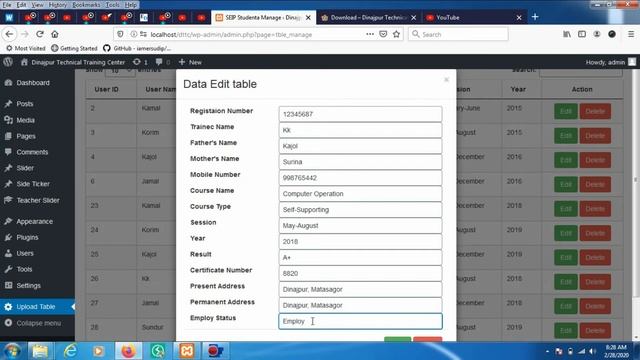Open the Most Visited bookmarks folder
The image size is (640, 360).
(x=26, y=48)
